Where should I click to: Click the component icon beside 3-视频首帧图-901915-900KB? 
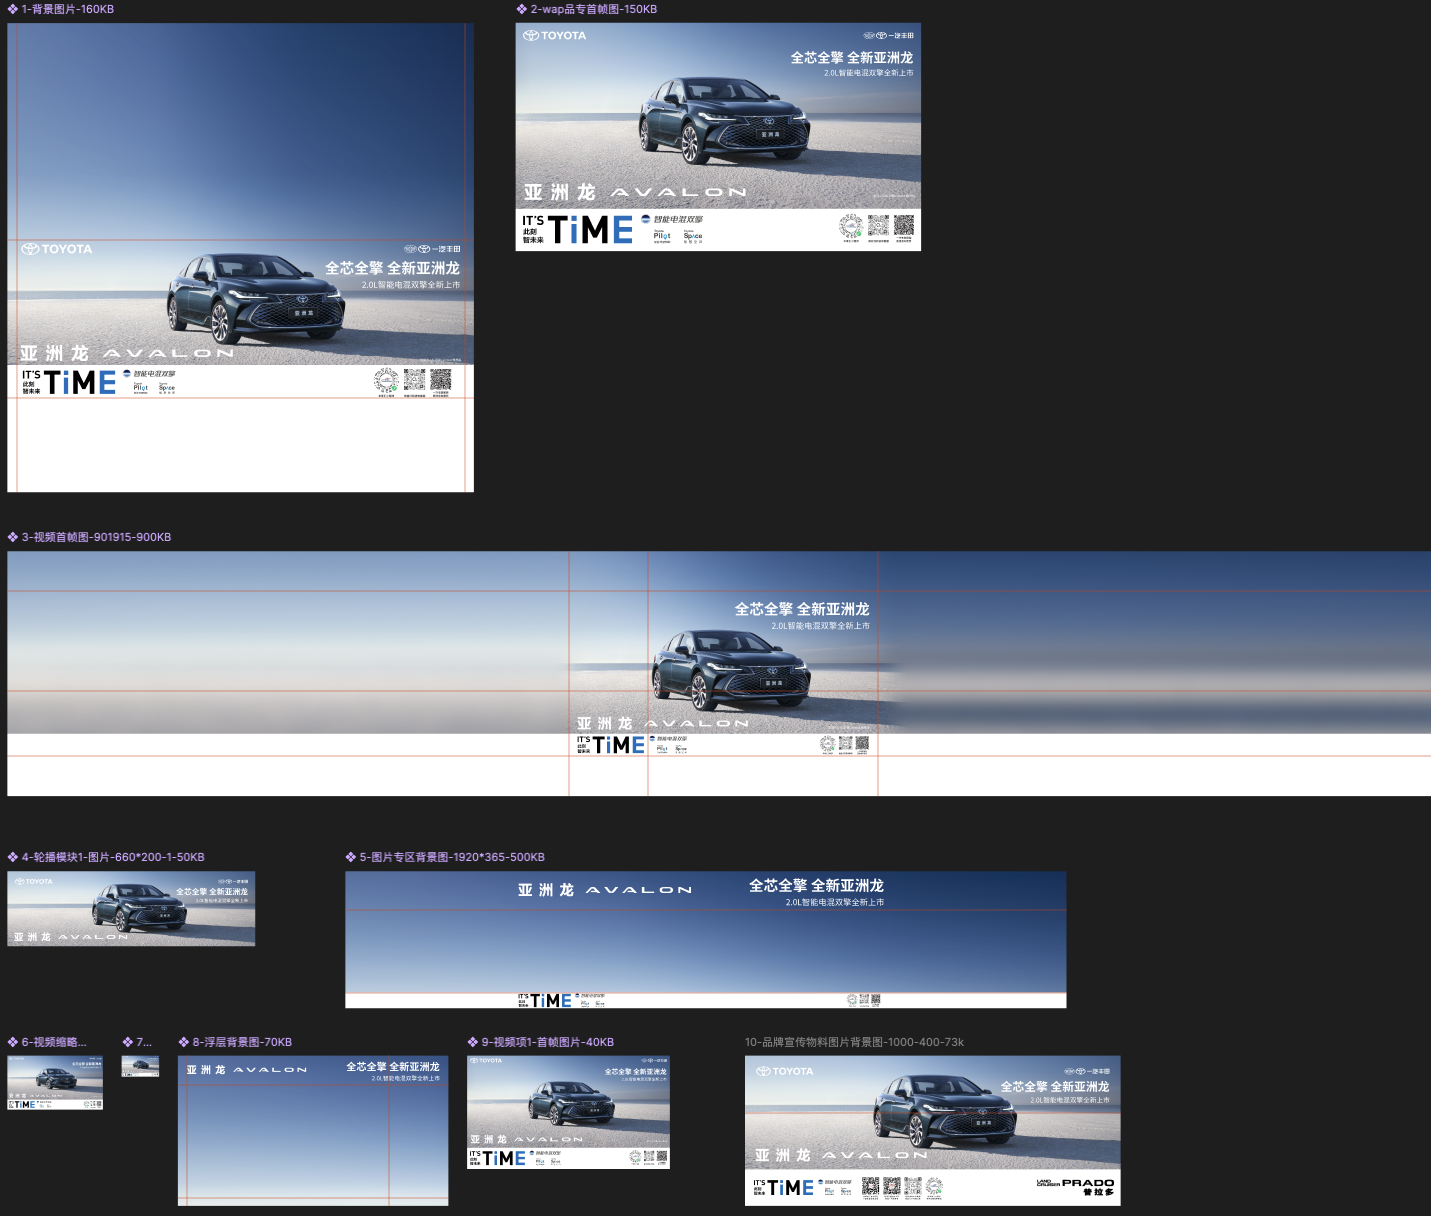coord(13,537)
